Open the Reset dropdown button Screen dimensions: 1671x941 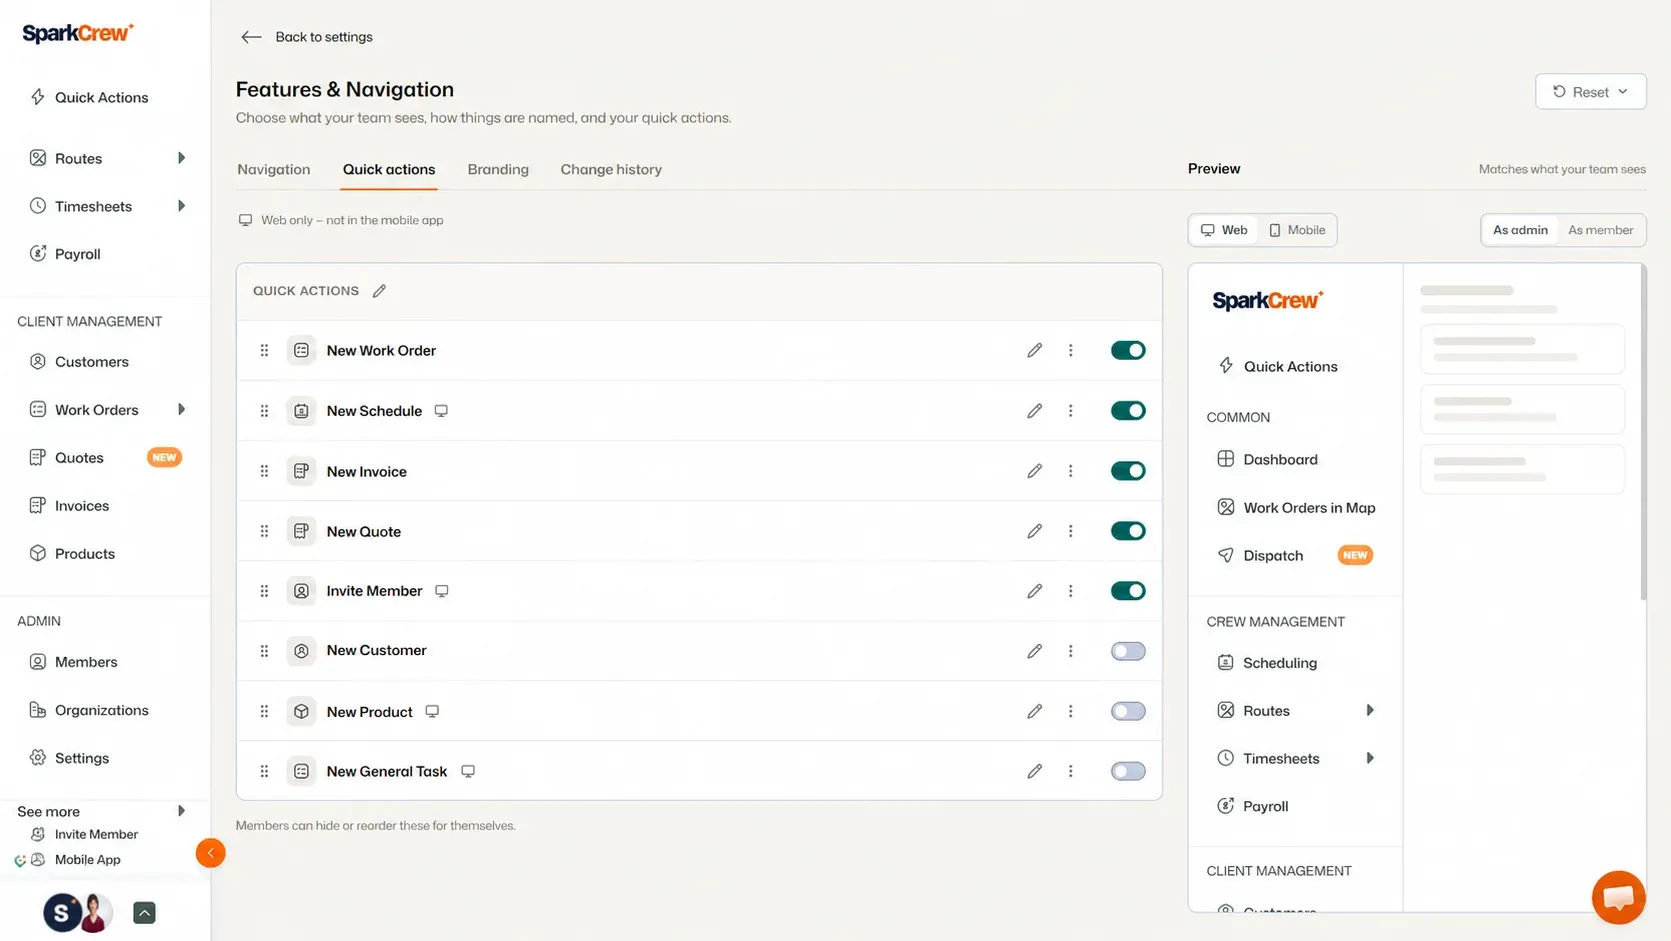click(1590, 92)
